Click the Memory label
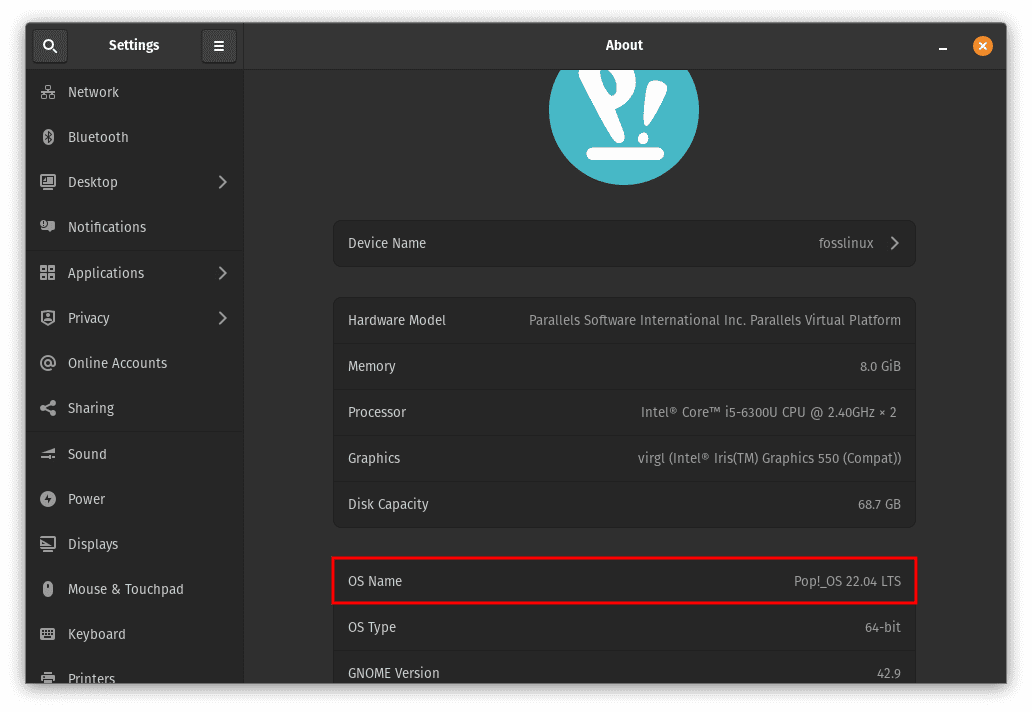 [x=371, y=367]
